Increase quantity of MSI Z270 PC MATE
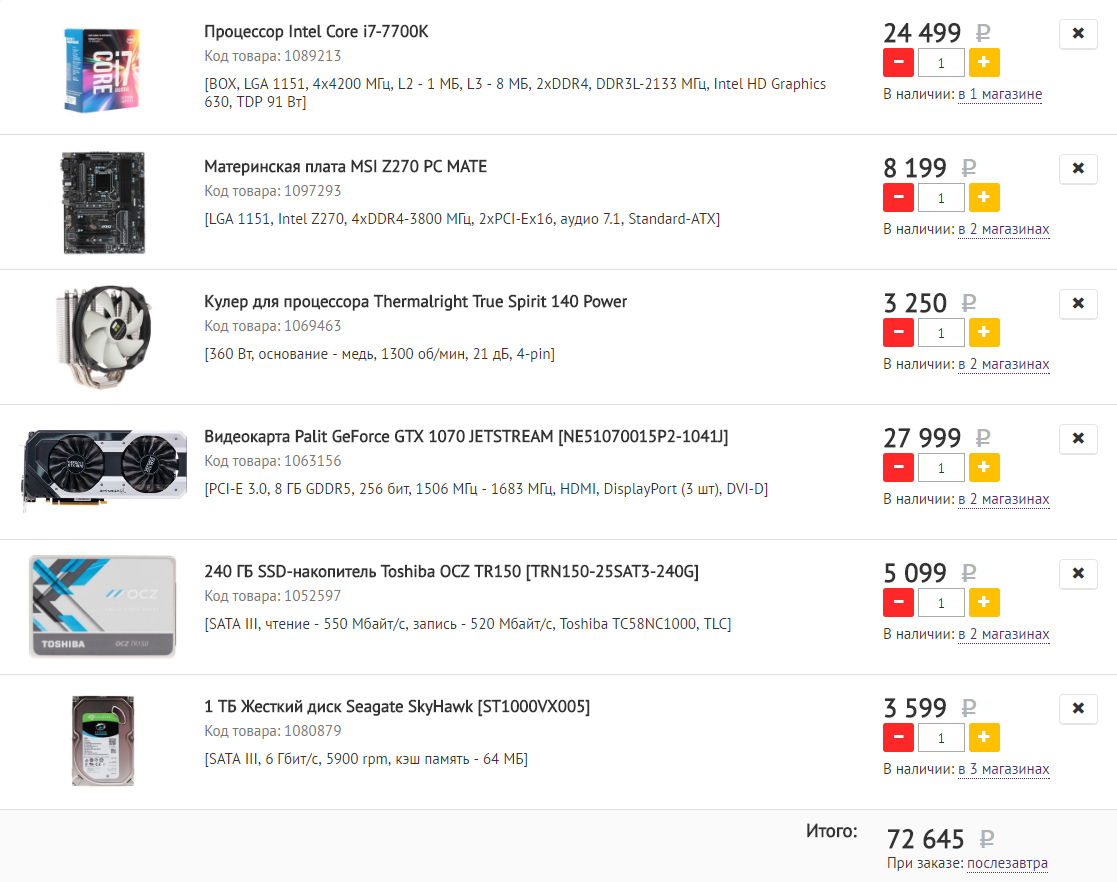This screenshot has width=1117, height=882. (x=984, y=198)
